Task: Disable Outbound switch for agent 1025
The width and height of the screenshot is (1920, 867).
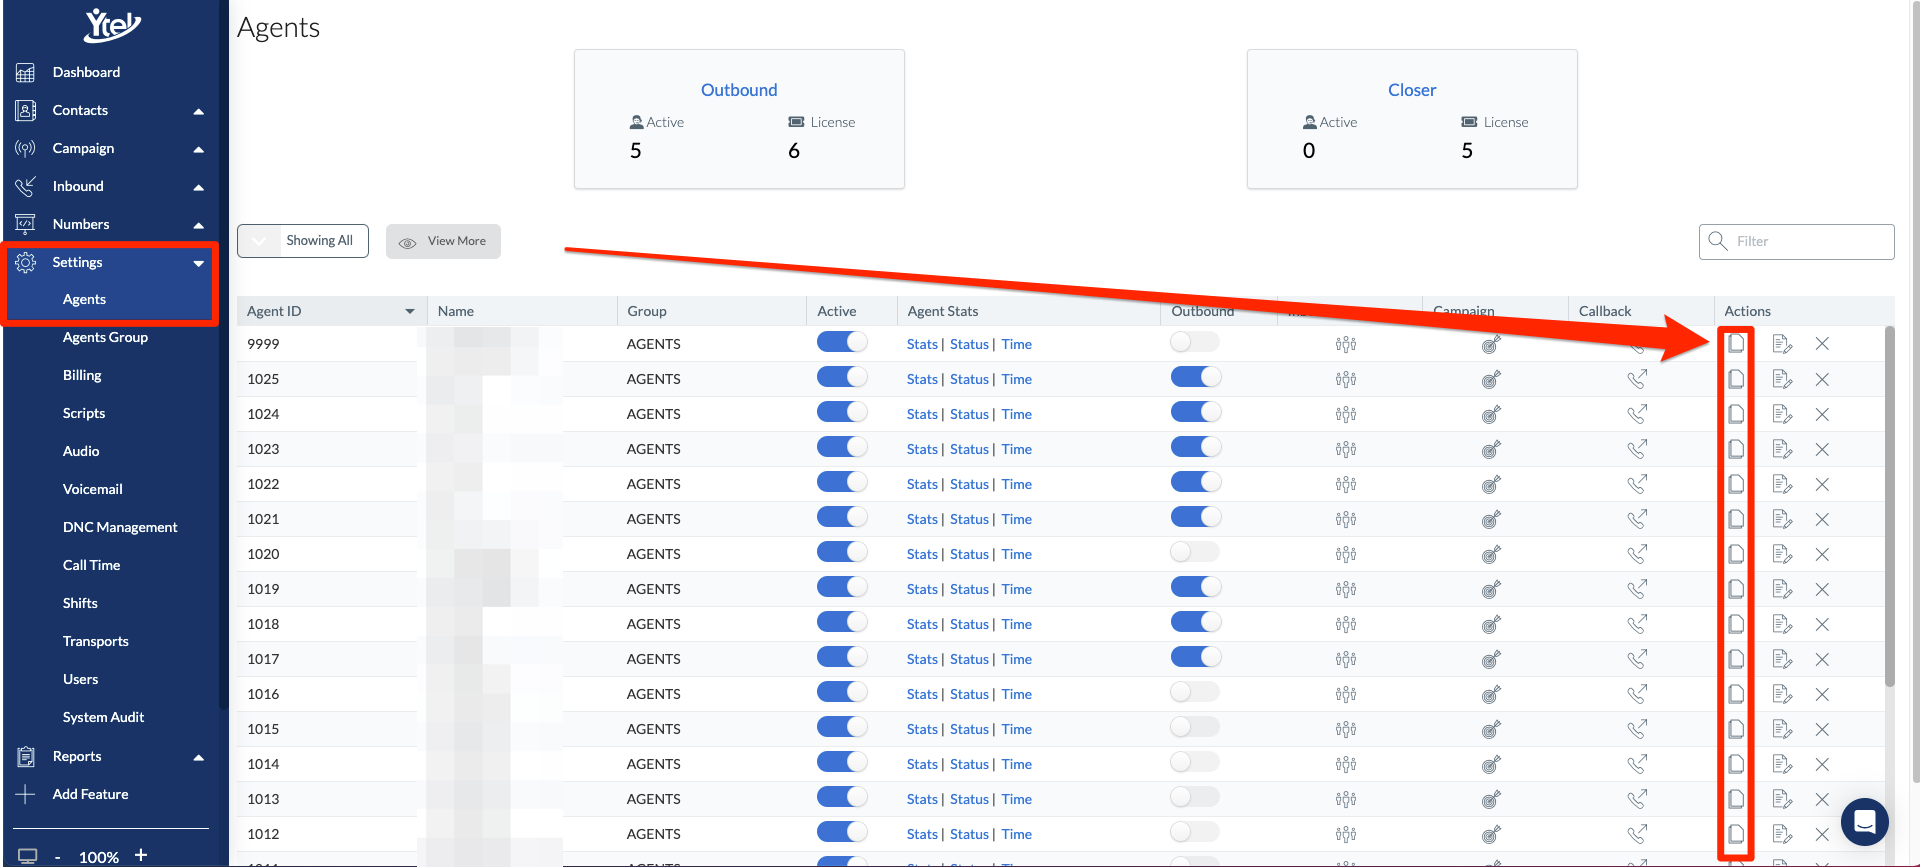Action: pyautogui.click(x=1195, y=377)
